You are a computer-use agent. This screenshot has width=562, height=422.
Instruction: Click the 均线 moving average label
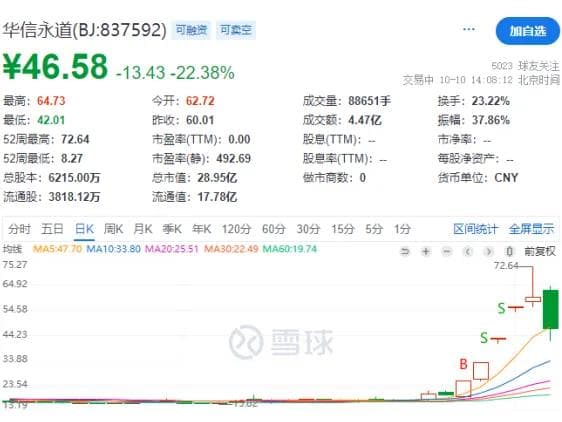pyautogui.click(x=13, y=248)
